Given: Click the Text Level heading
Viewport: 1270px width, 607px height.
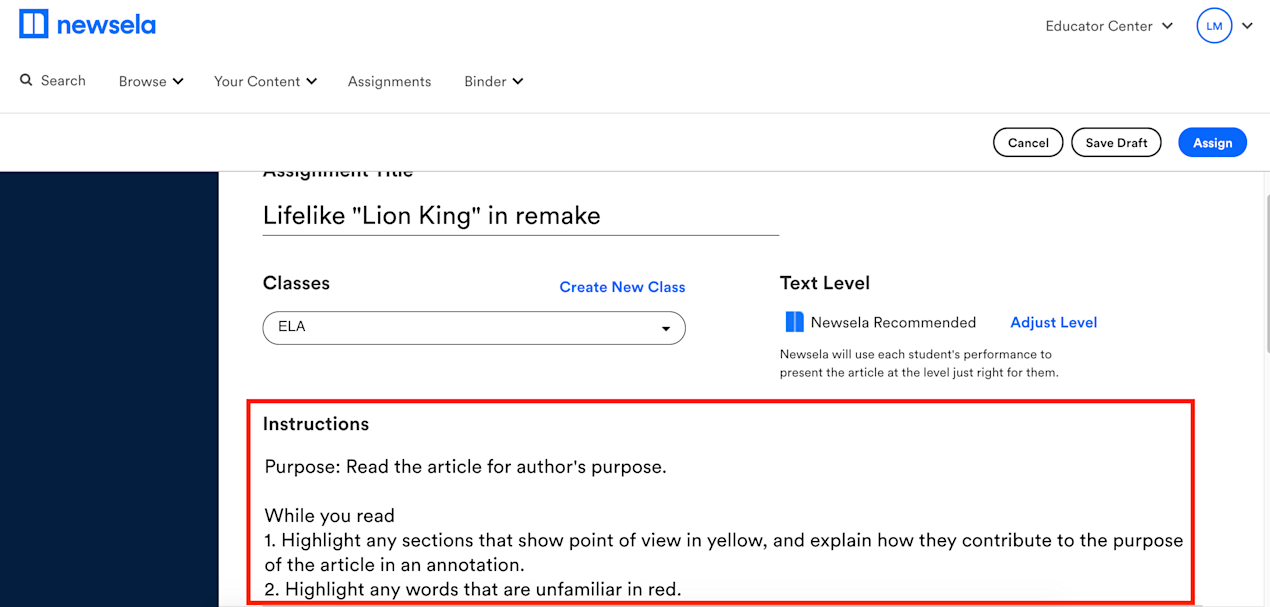Looking at the screenshot, I should click(x=825, y=283).
